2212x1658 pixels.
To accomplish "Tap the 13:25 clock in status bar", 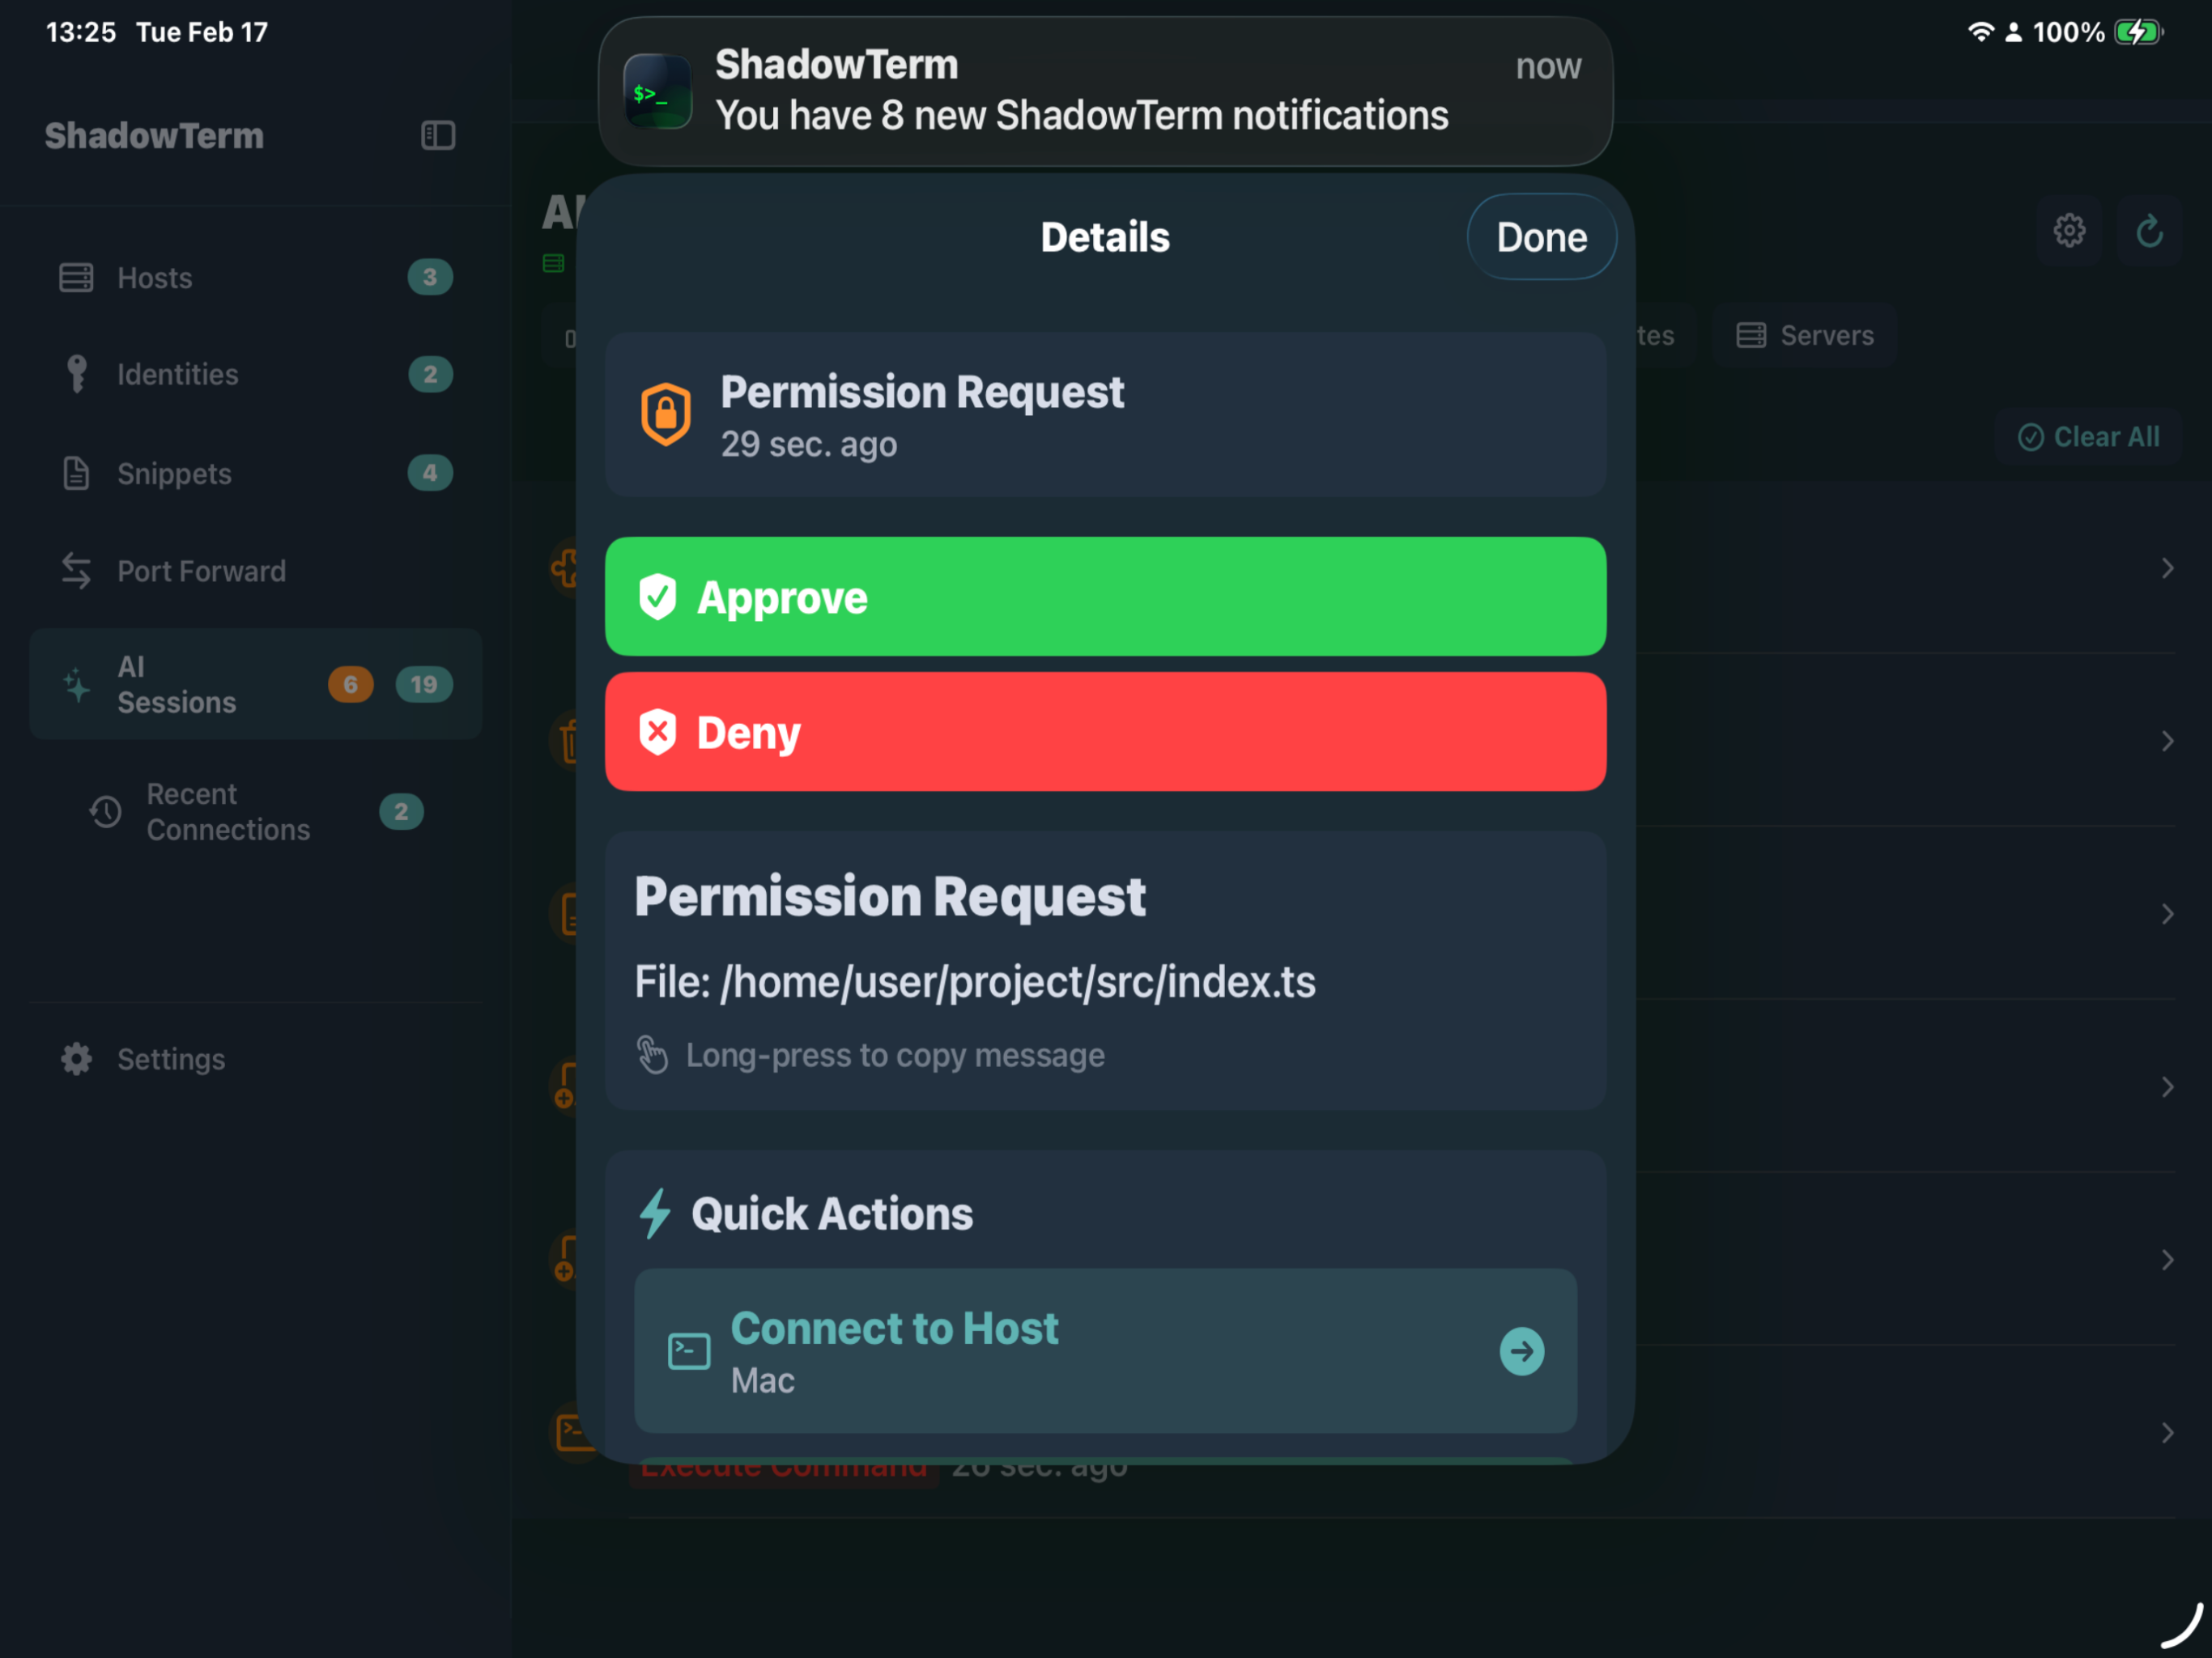I will click(81, 32).
